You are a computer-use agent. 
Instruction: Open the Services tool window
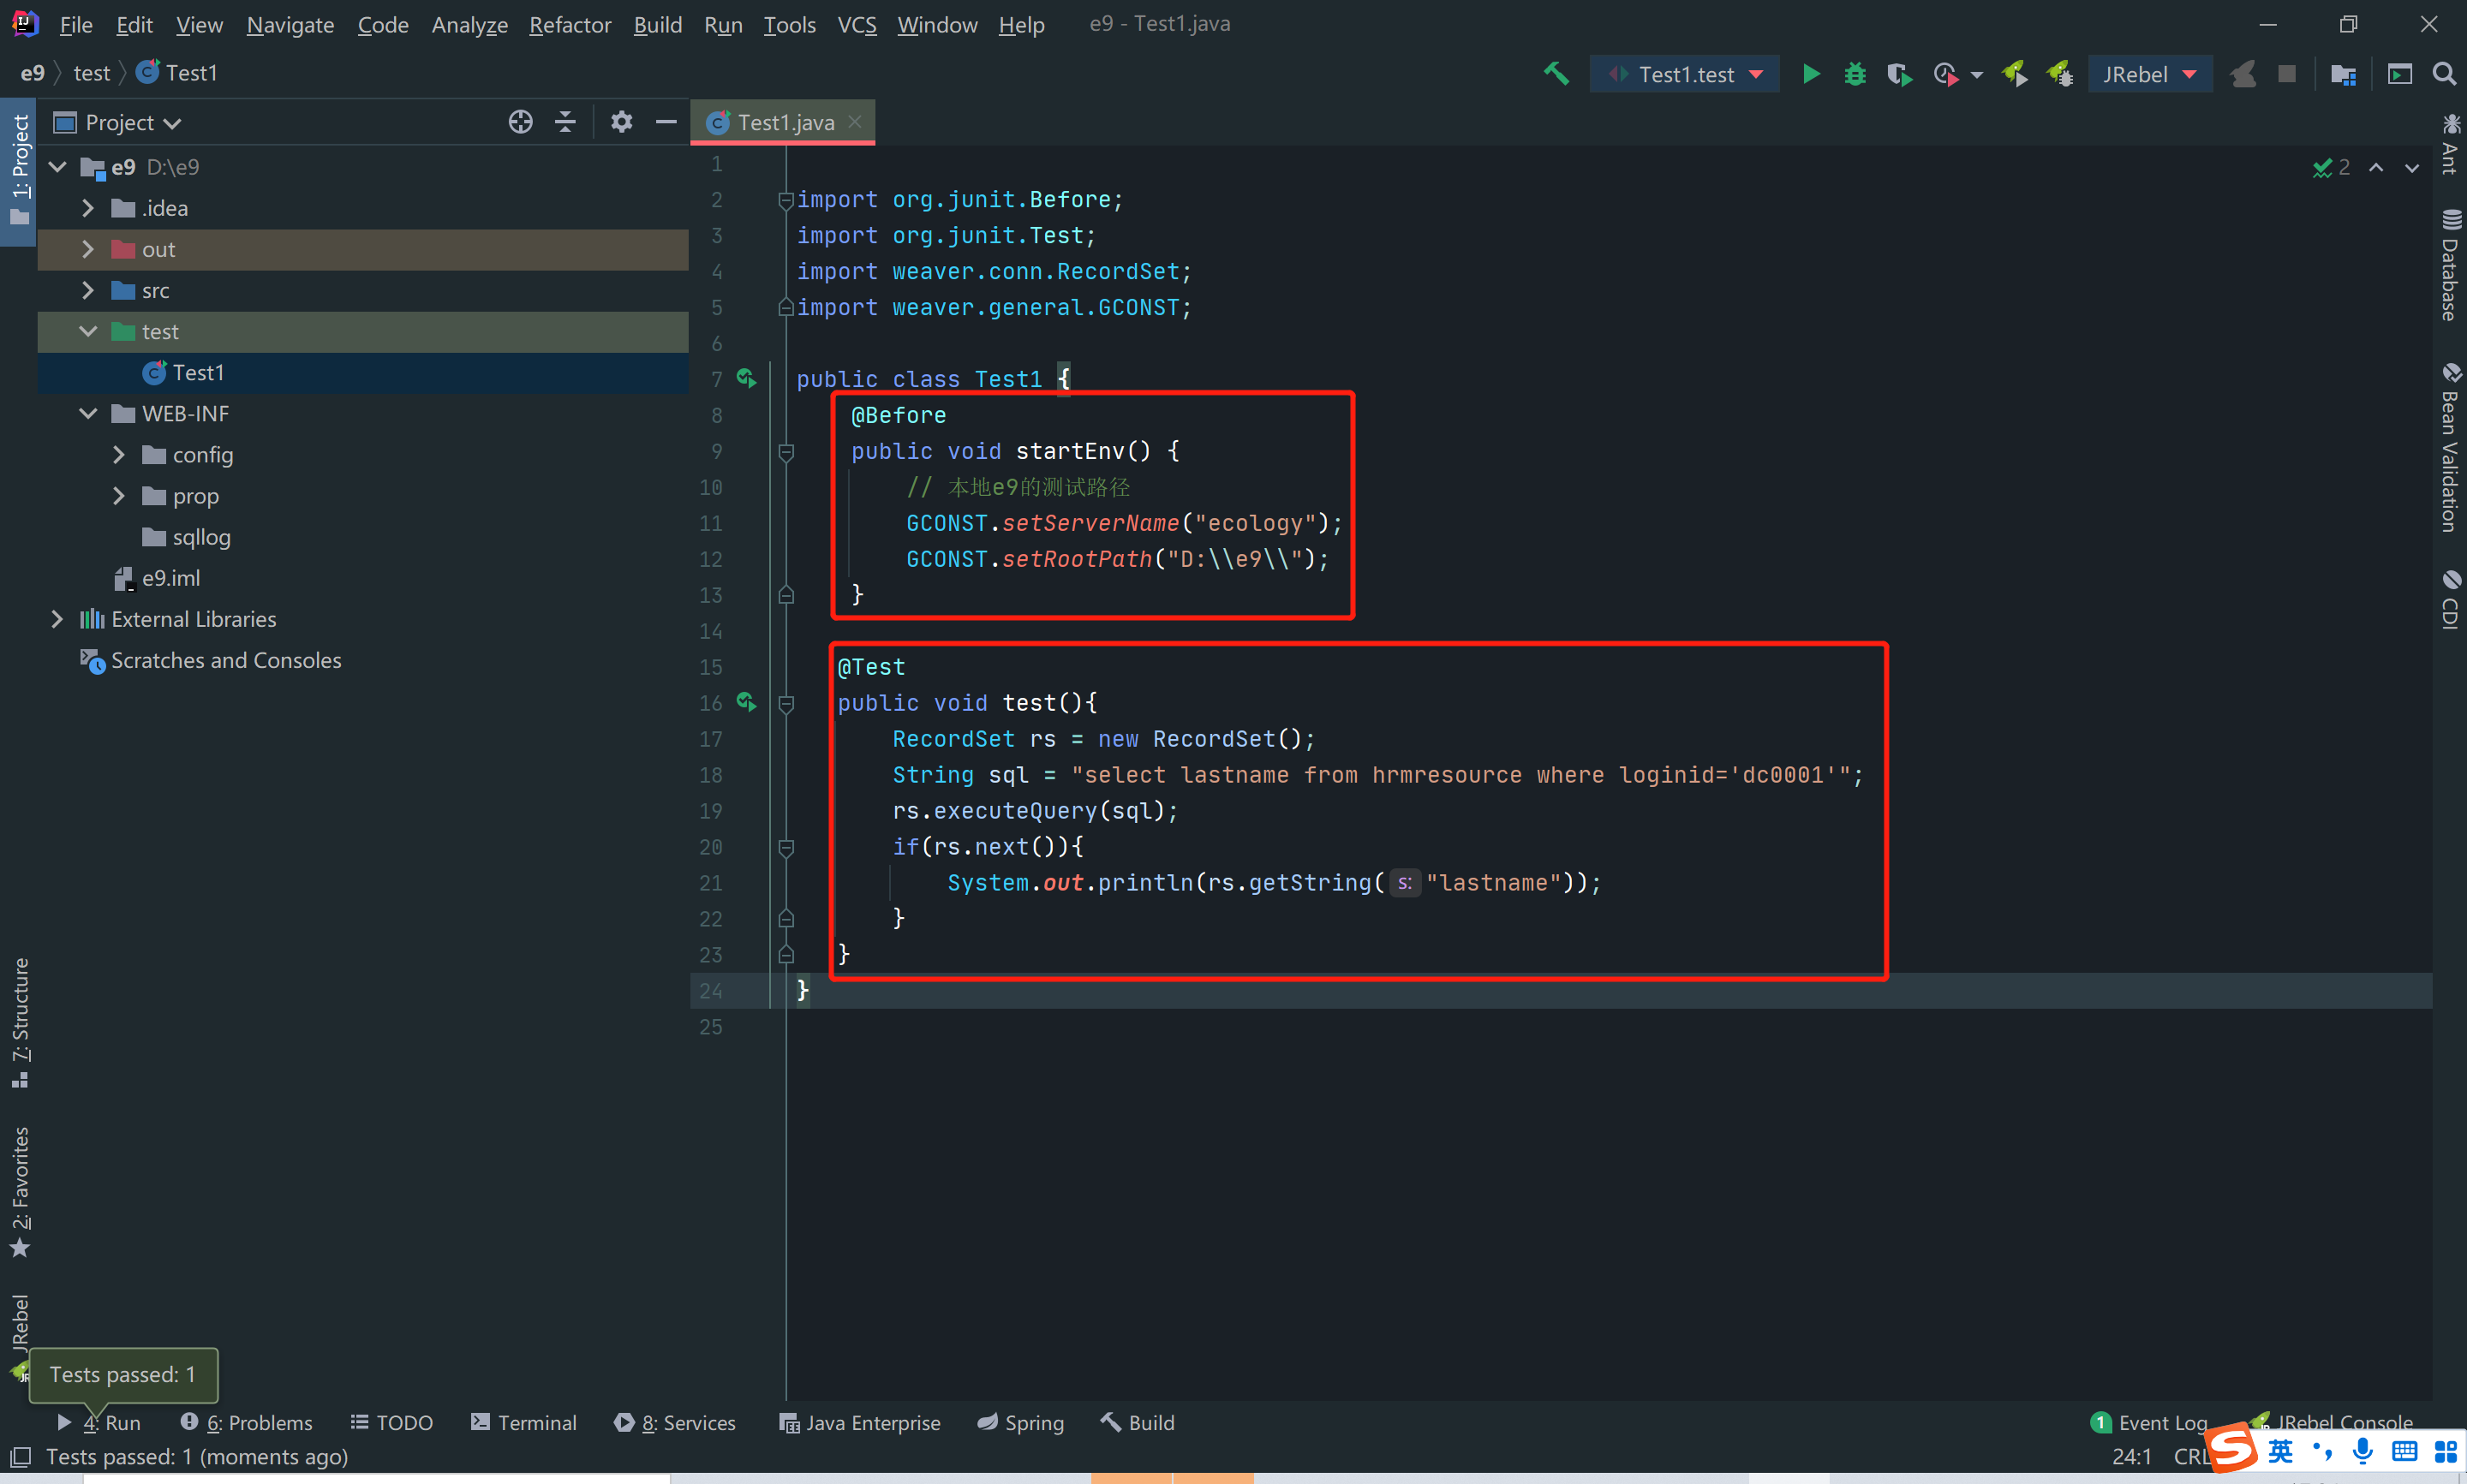pos(675,1422)
